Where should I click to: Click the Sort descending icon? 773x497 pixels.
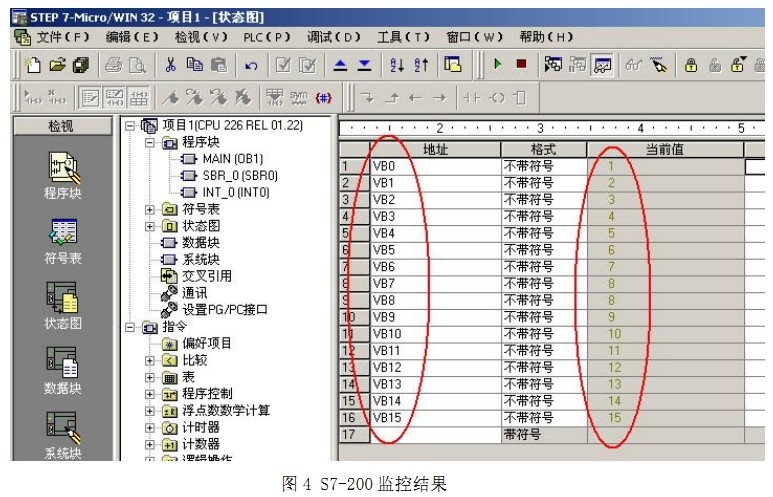422,65
